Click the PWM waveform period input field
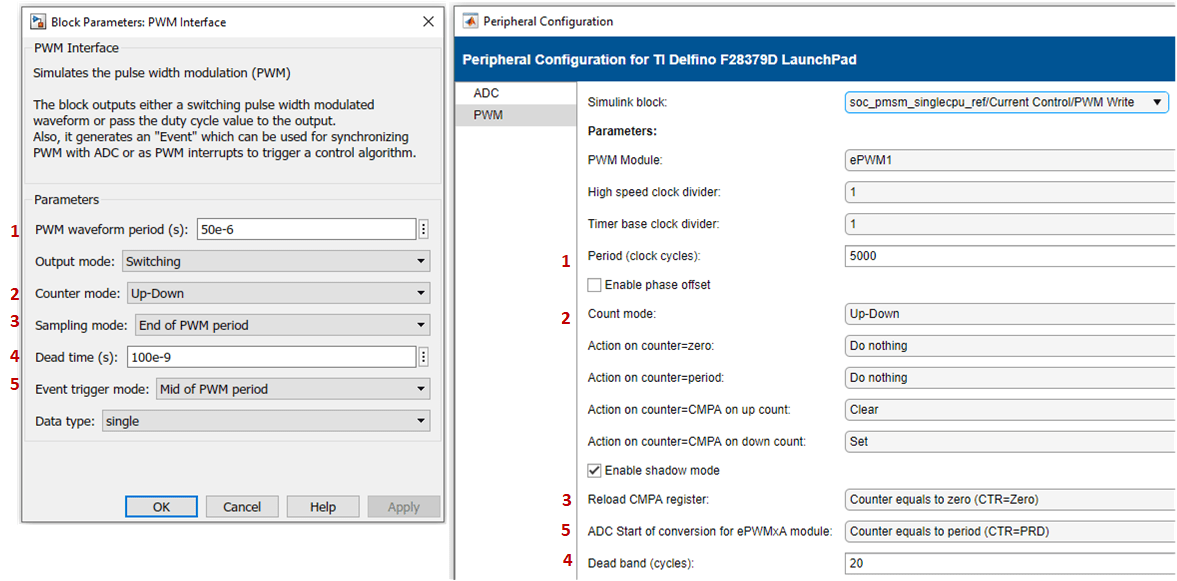Screen dimensions: 1177x581 pos(305,230)
